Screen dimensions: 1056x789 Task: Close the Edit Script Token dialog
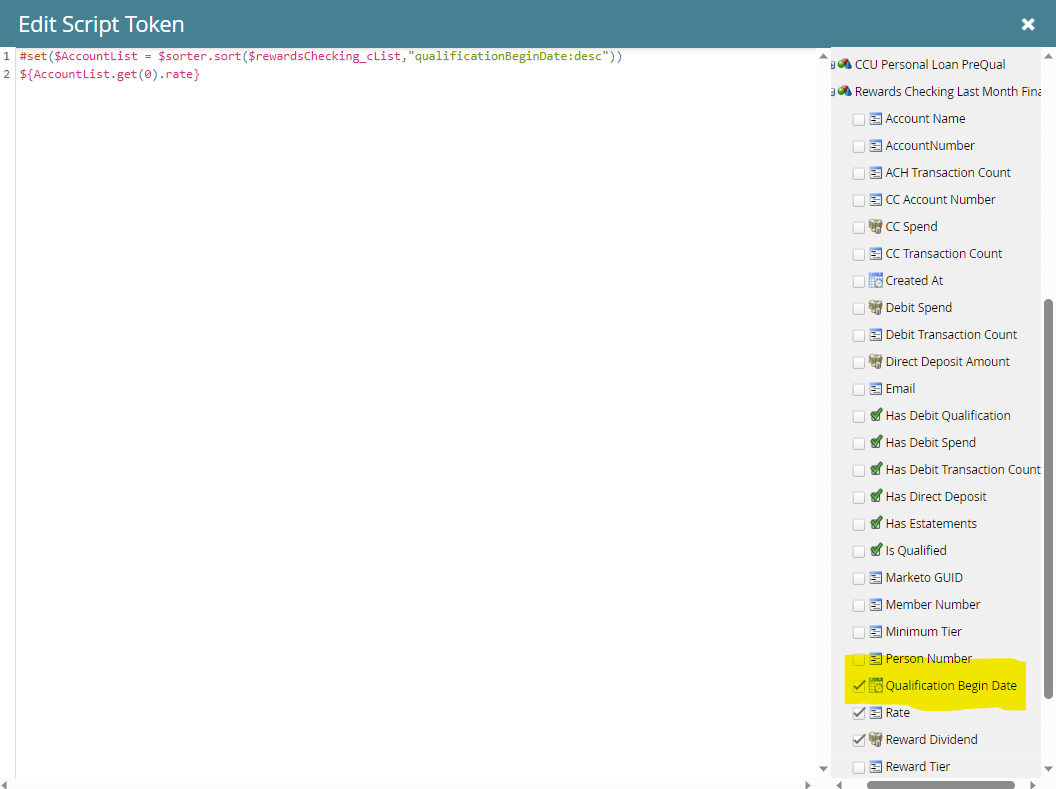(x=1027, y=24)
